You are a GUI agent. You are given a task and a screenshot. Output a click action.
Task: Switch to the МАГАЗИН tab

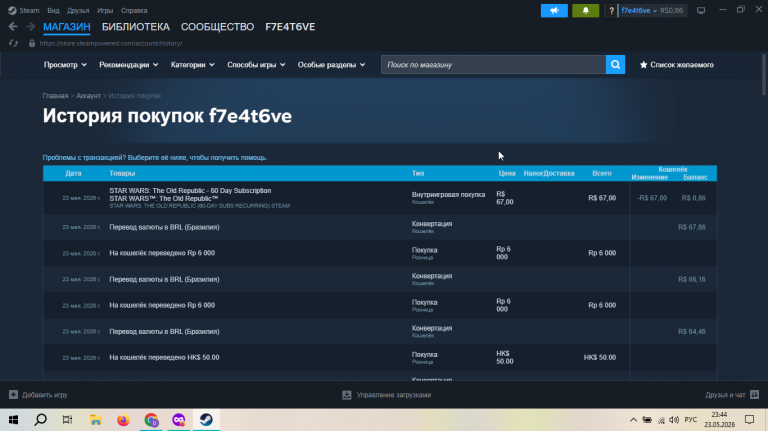[x=67, y=27]
